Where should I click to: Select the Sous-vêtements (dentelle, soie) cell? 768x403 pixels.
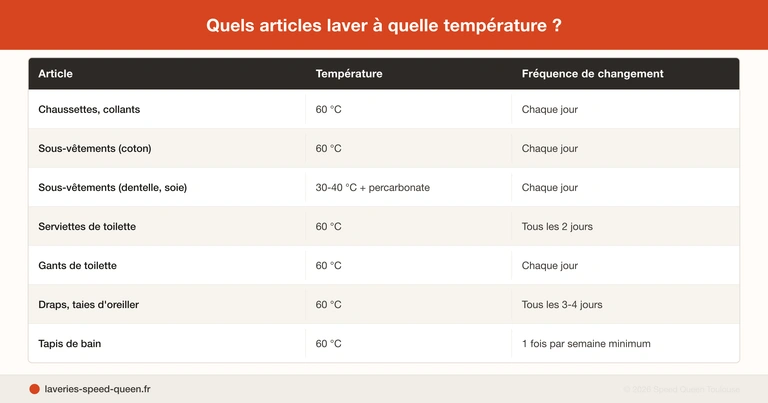(x=113, y=188)
